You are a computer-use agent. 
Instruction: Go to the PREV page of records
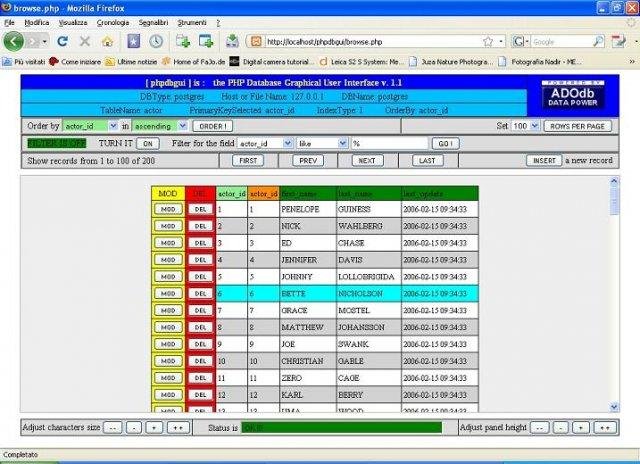point(308,160)
